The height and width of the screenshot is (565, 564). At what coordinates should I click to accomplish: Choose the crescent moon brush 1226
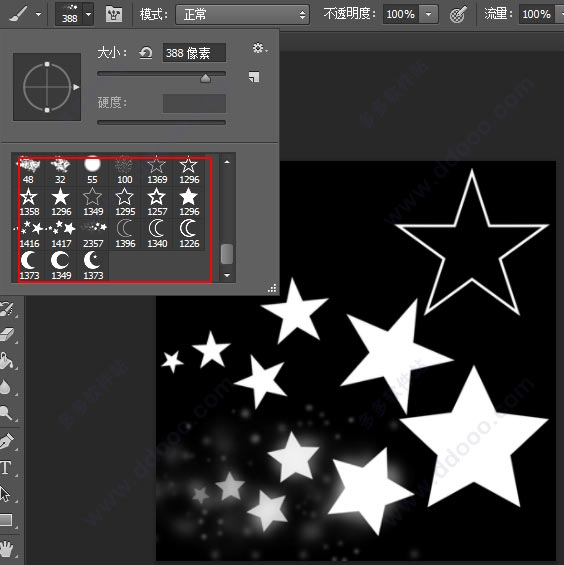[189, 233]
